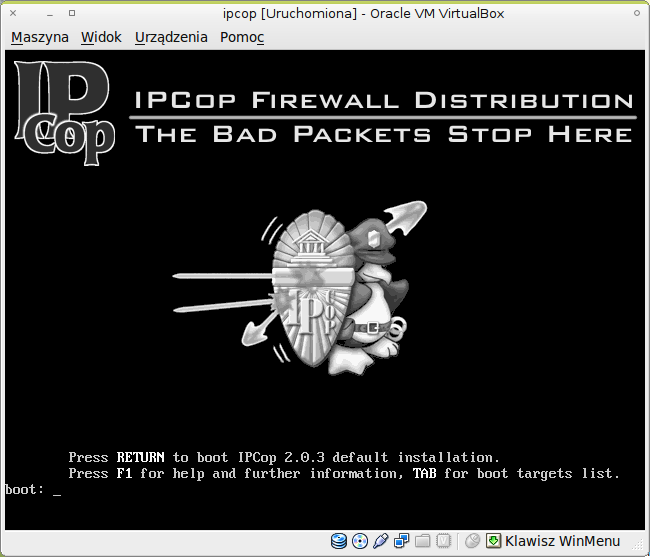The width and height of the screenshot is (650, 557).
Task: Click the USB devices status icon
Action: point(381,542)
